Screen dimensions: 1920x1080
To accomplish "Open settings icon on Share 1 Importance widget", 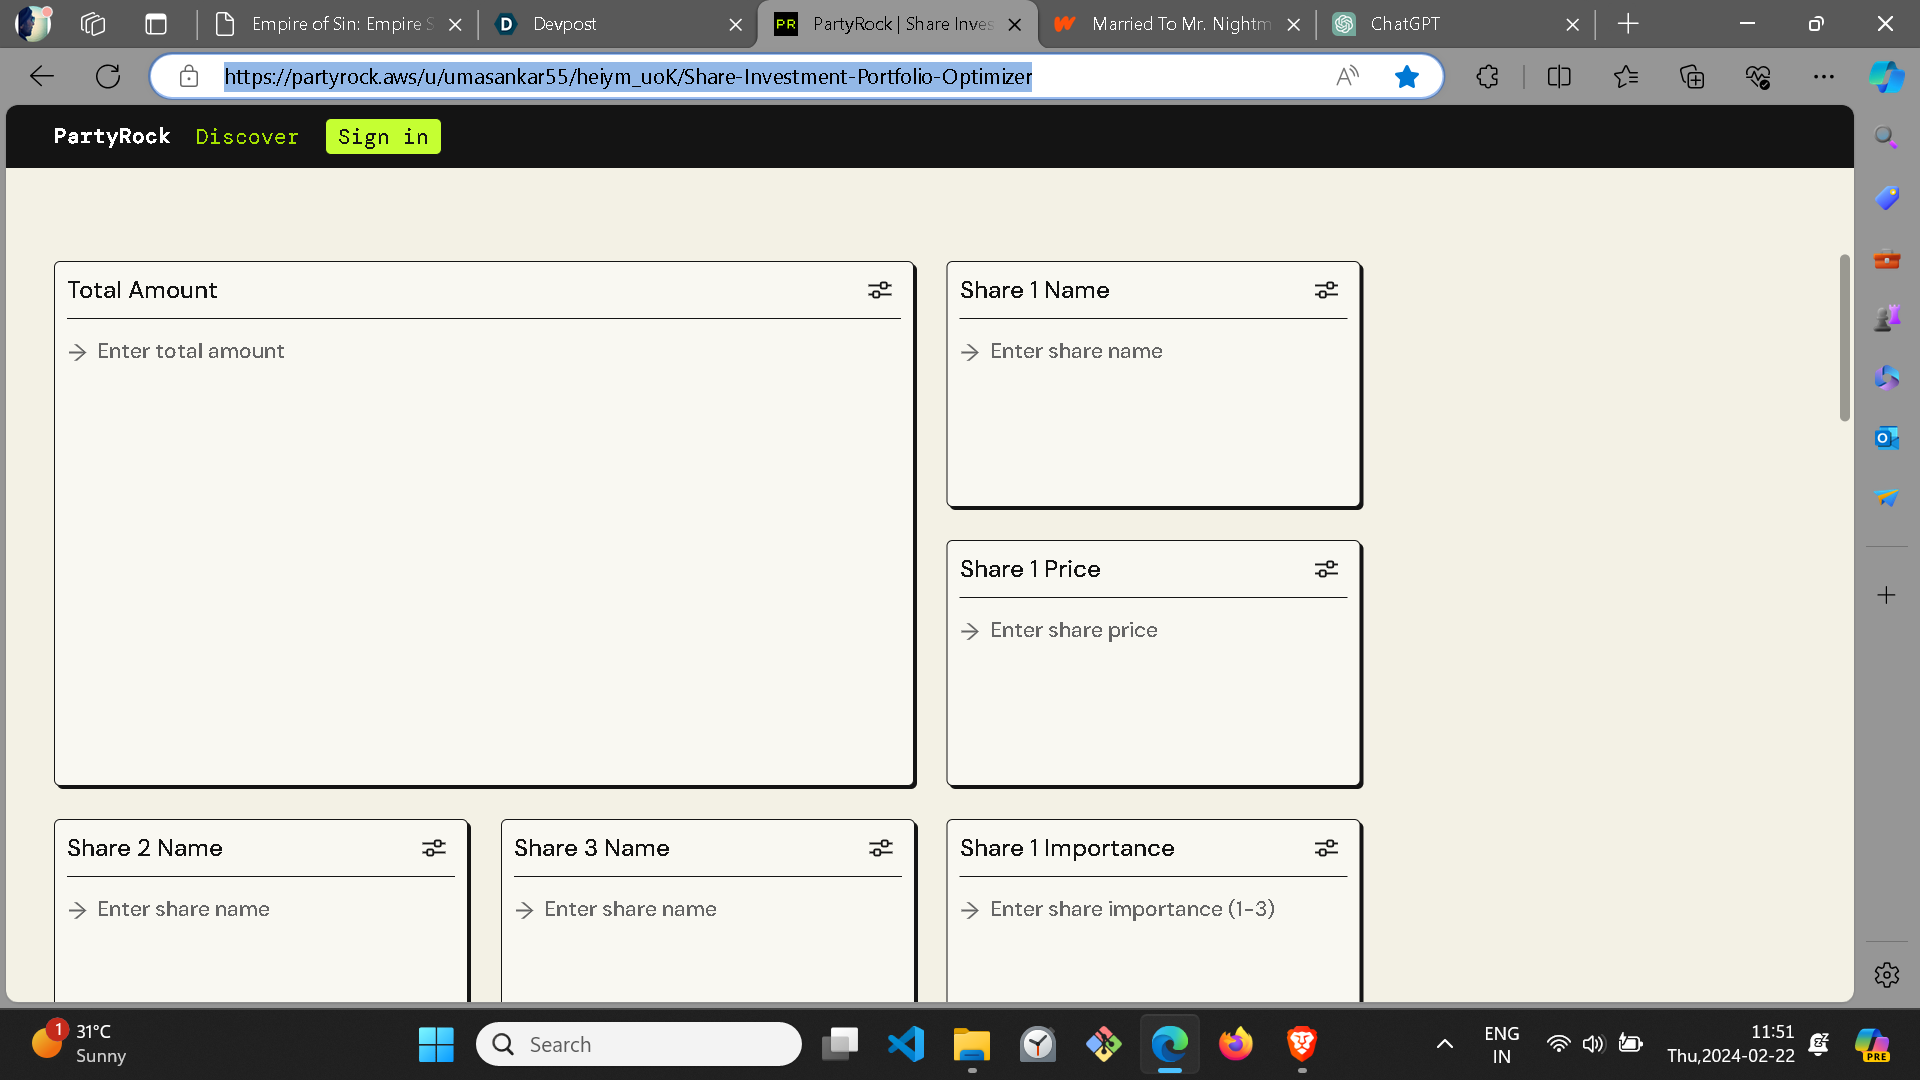I will click(x=1326, y=848).
